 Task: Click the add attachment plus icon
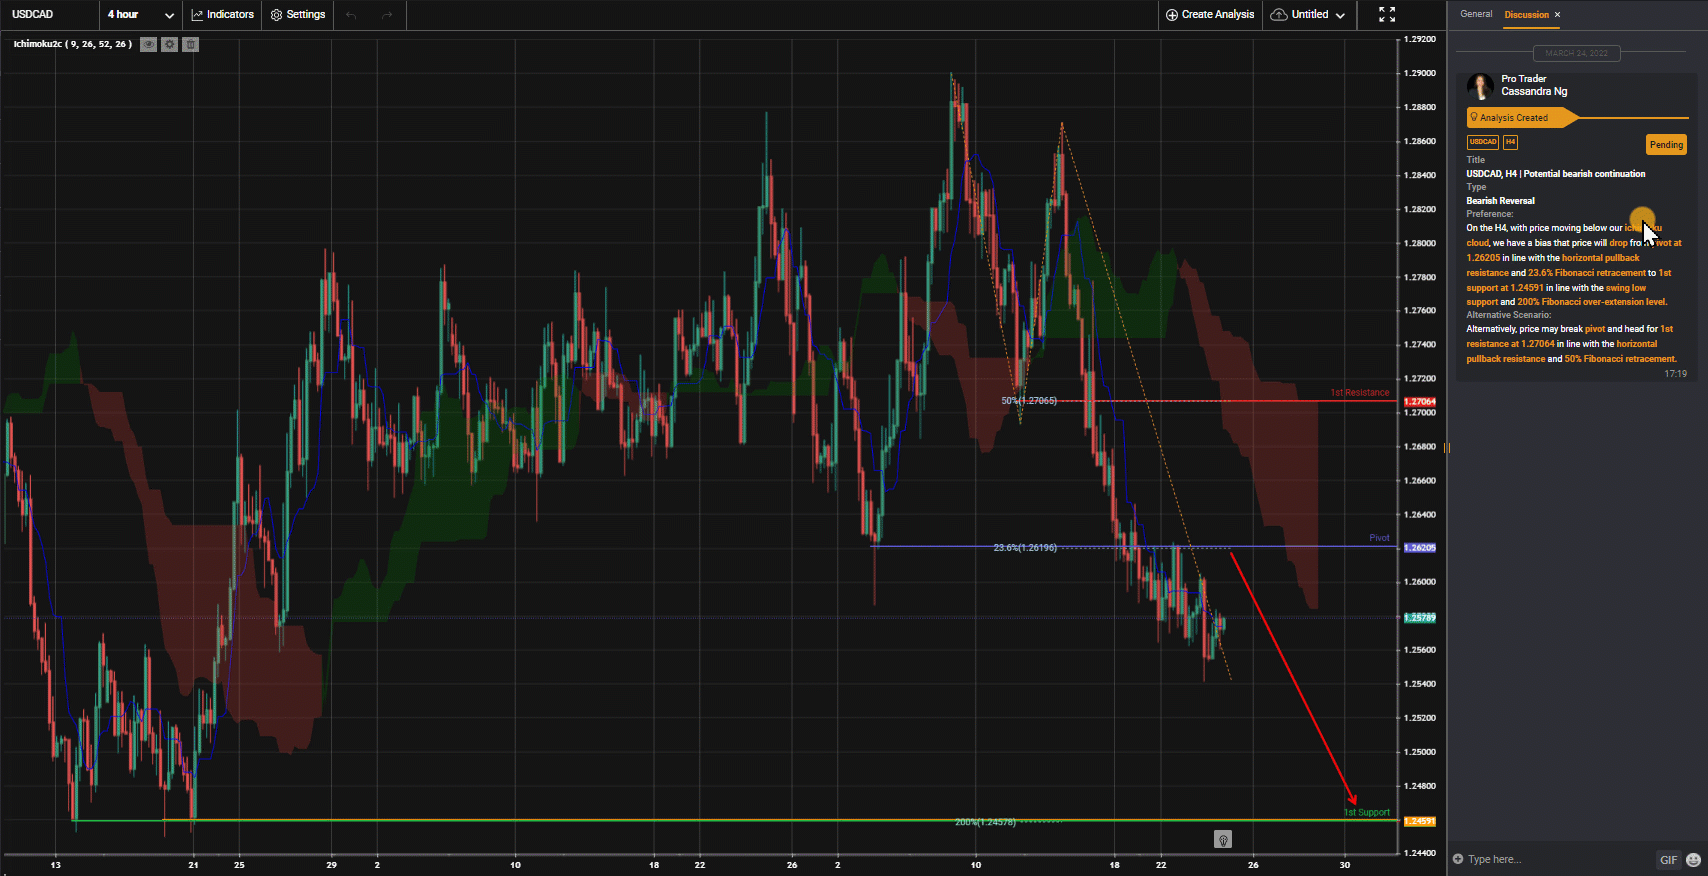coord(1458,859)
